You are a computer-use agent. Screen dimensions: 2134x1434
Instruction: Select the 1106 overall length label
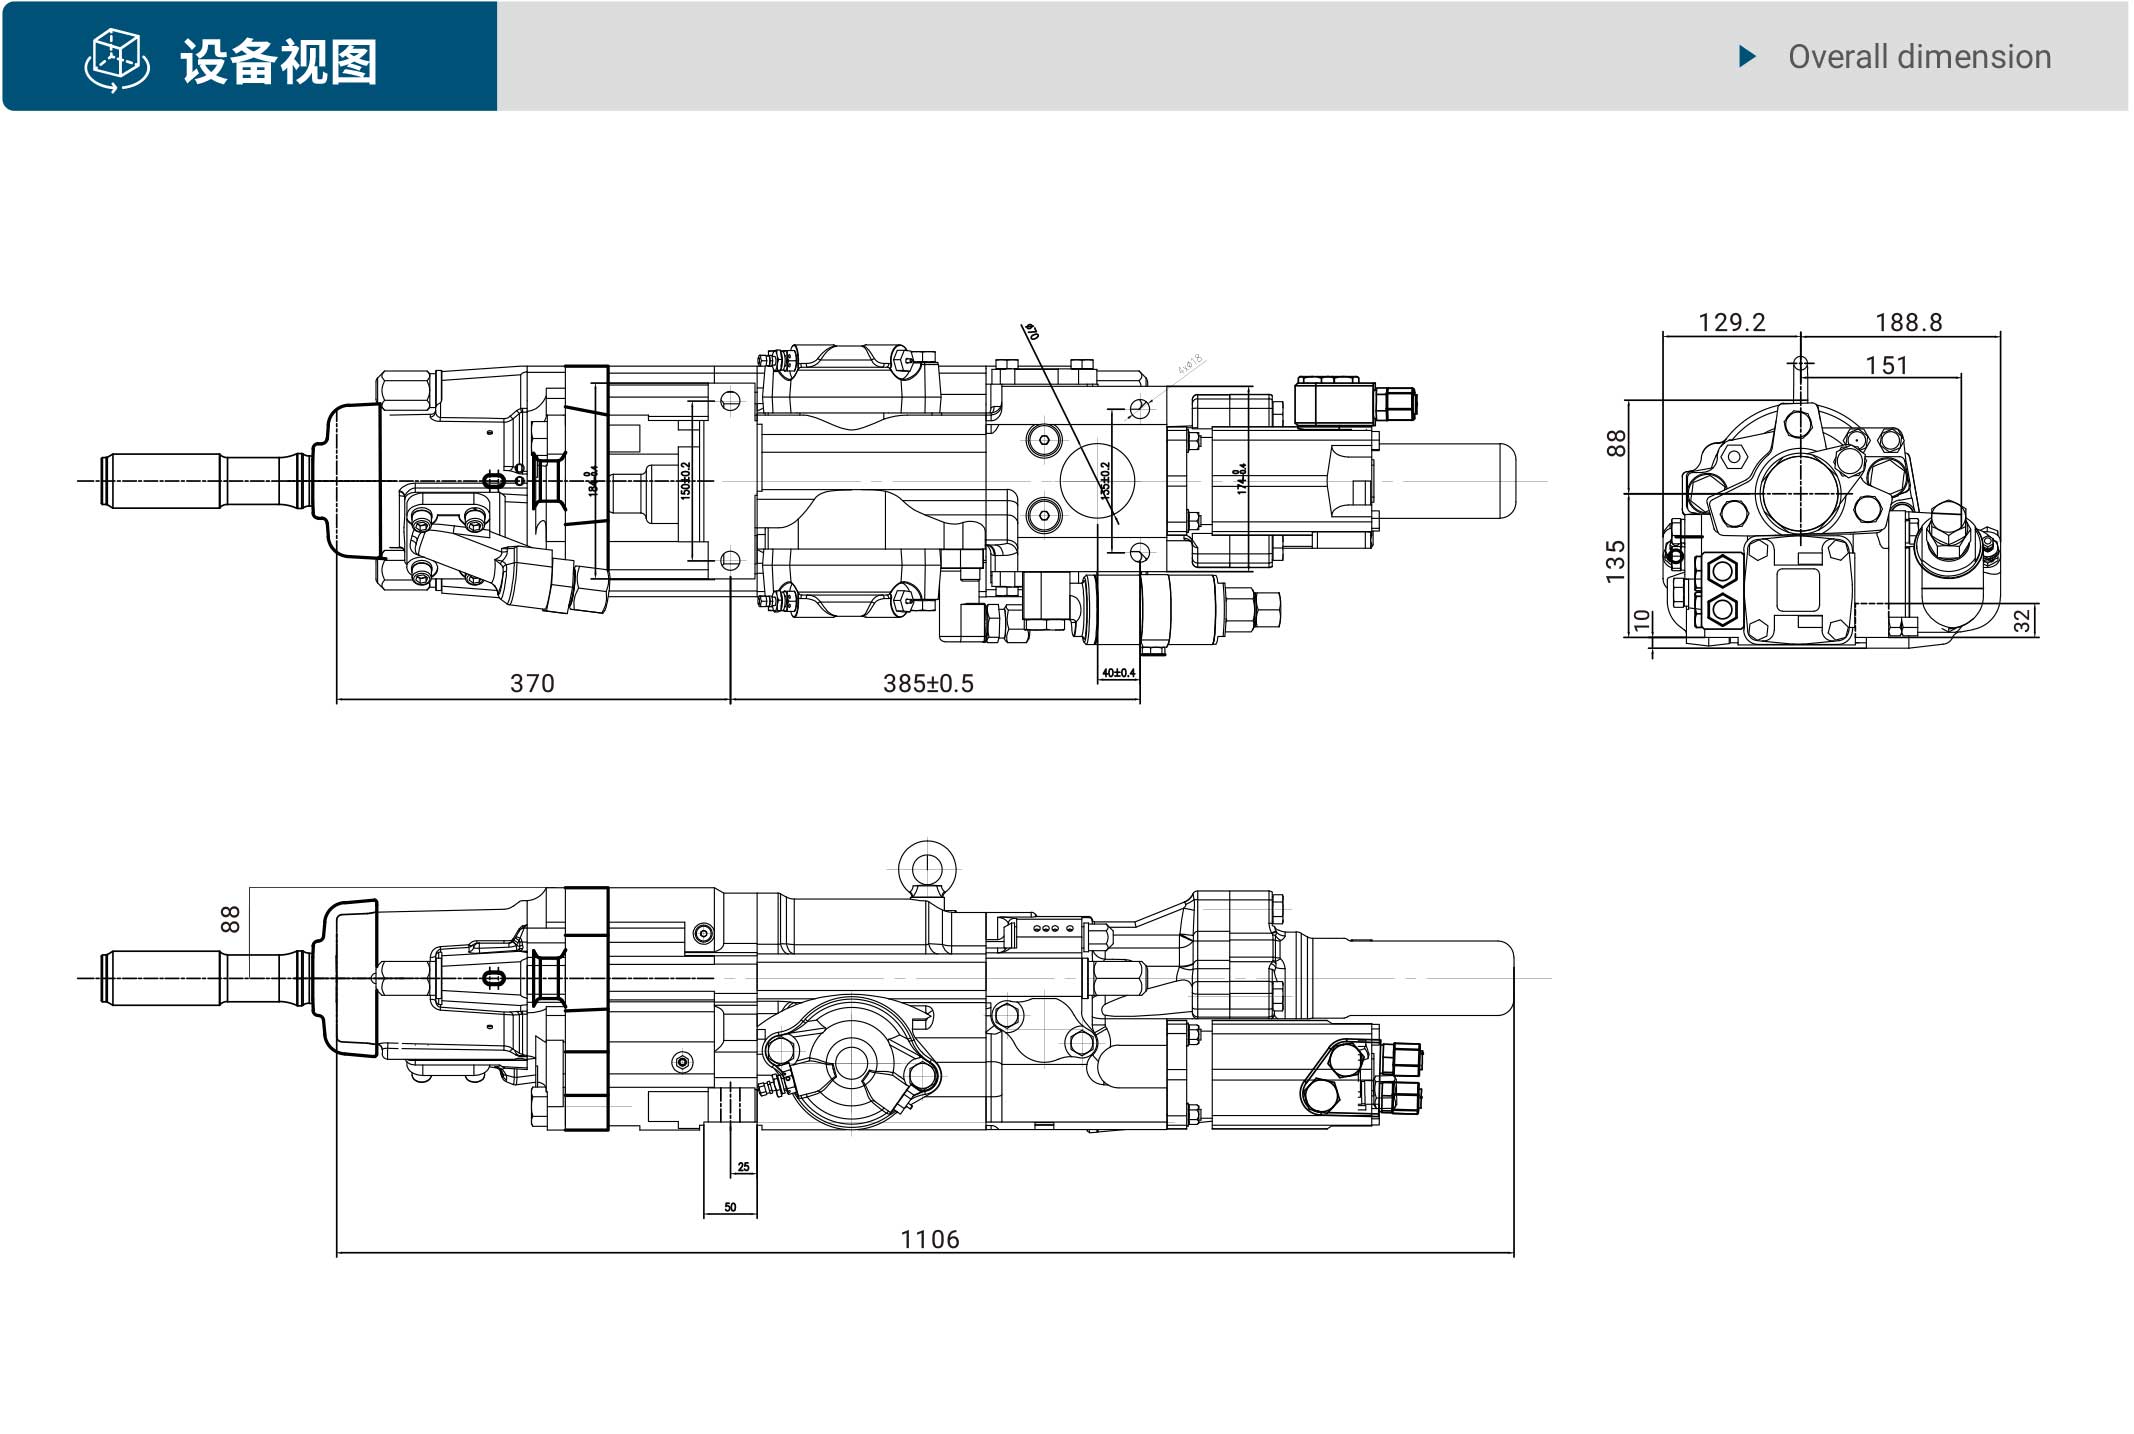tap(930, 1239)
